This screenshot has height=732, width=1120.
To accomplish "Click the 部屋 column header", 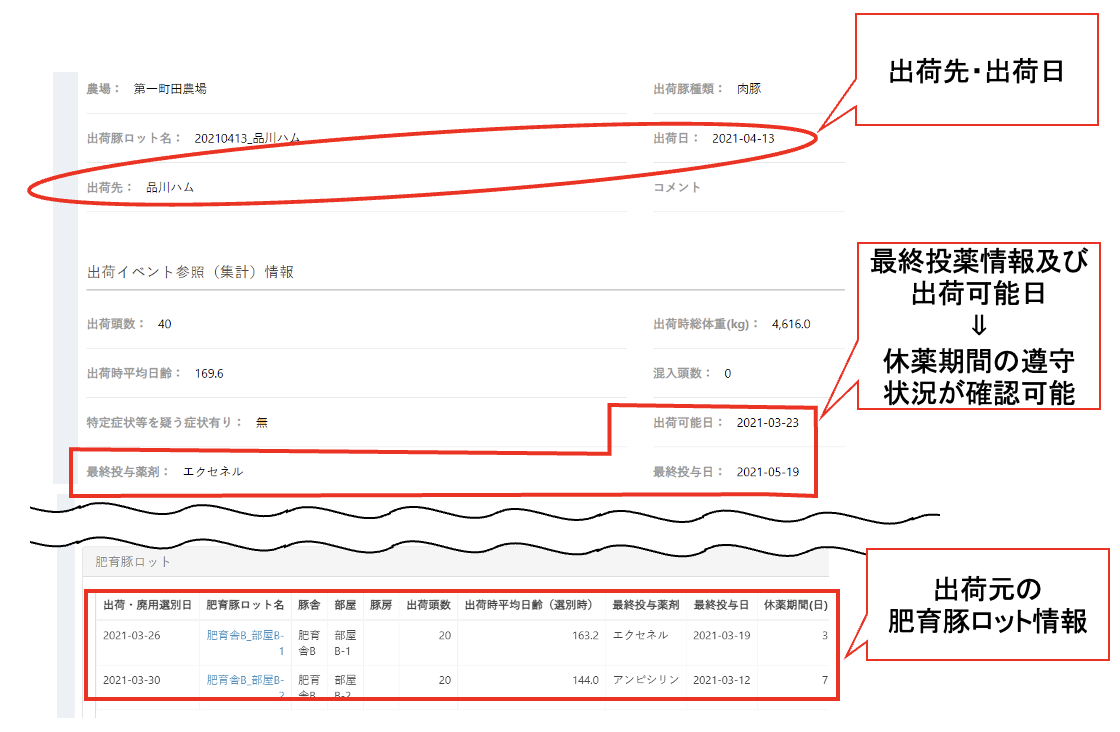I will coord(345,605).
